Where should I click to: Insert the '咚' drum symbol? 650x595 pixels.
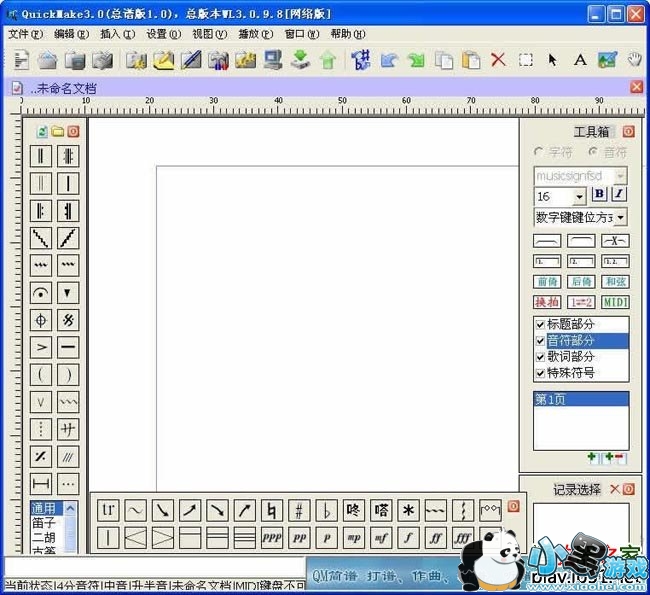coord(354,510)
